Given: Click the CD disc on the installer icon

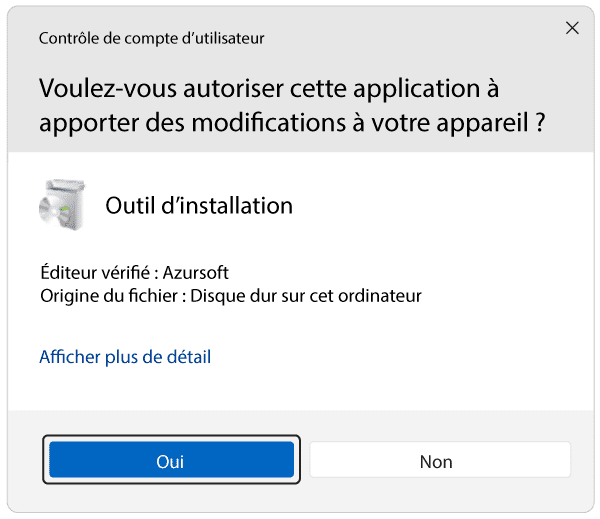Looking at the screenshot, I should point(52,211).
